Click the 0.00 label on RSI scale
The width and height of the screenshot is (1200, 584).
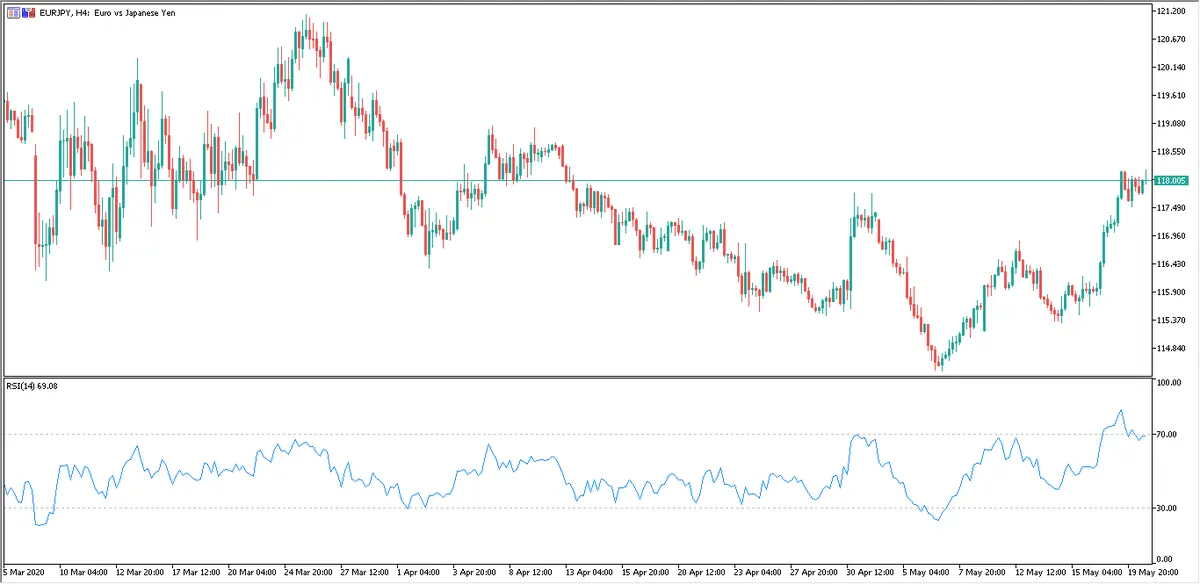[x=1164, y=558]
